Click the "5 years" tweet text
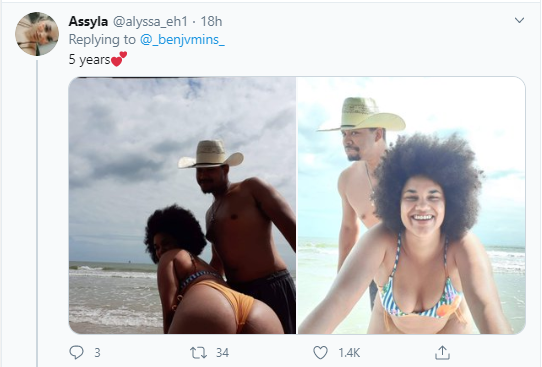 pos(89,60)
